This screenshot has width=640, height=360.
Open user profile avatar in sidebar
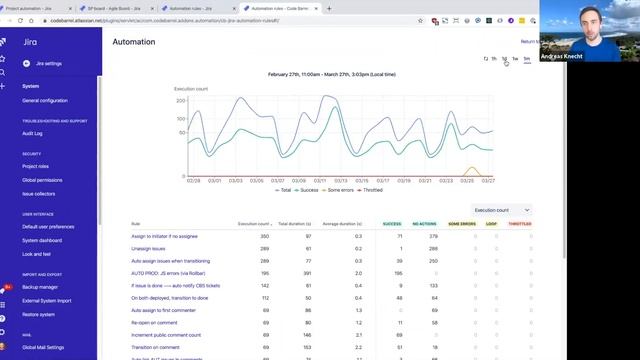[2, 347]
